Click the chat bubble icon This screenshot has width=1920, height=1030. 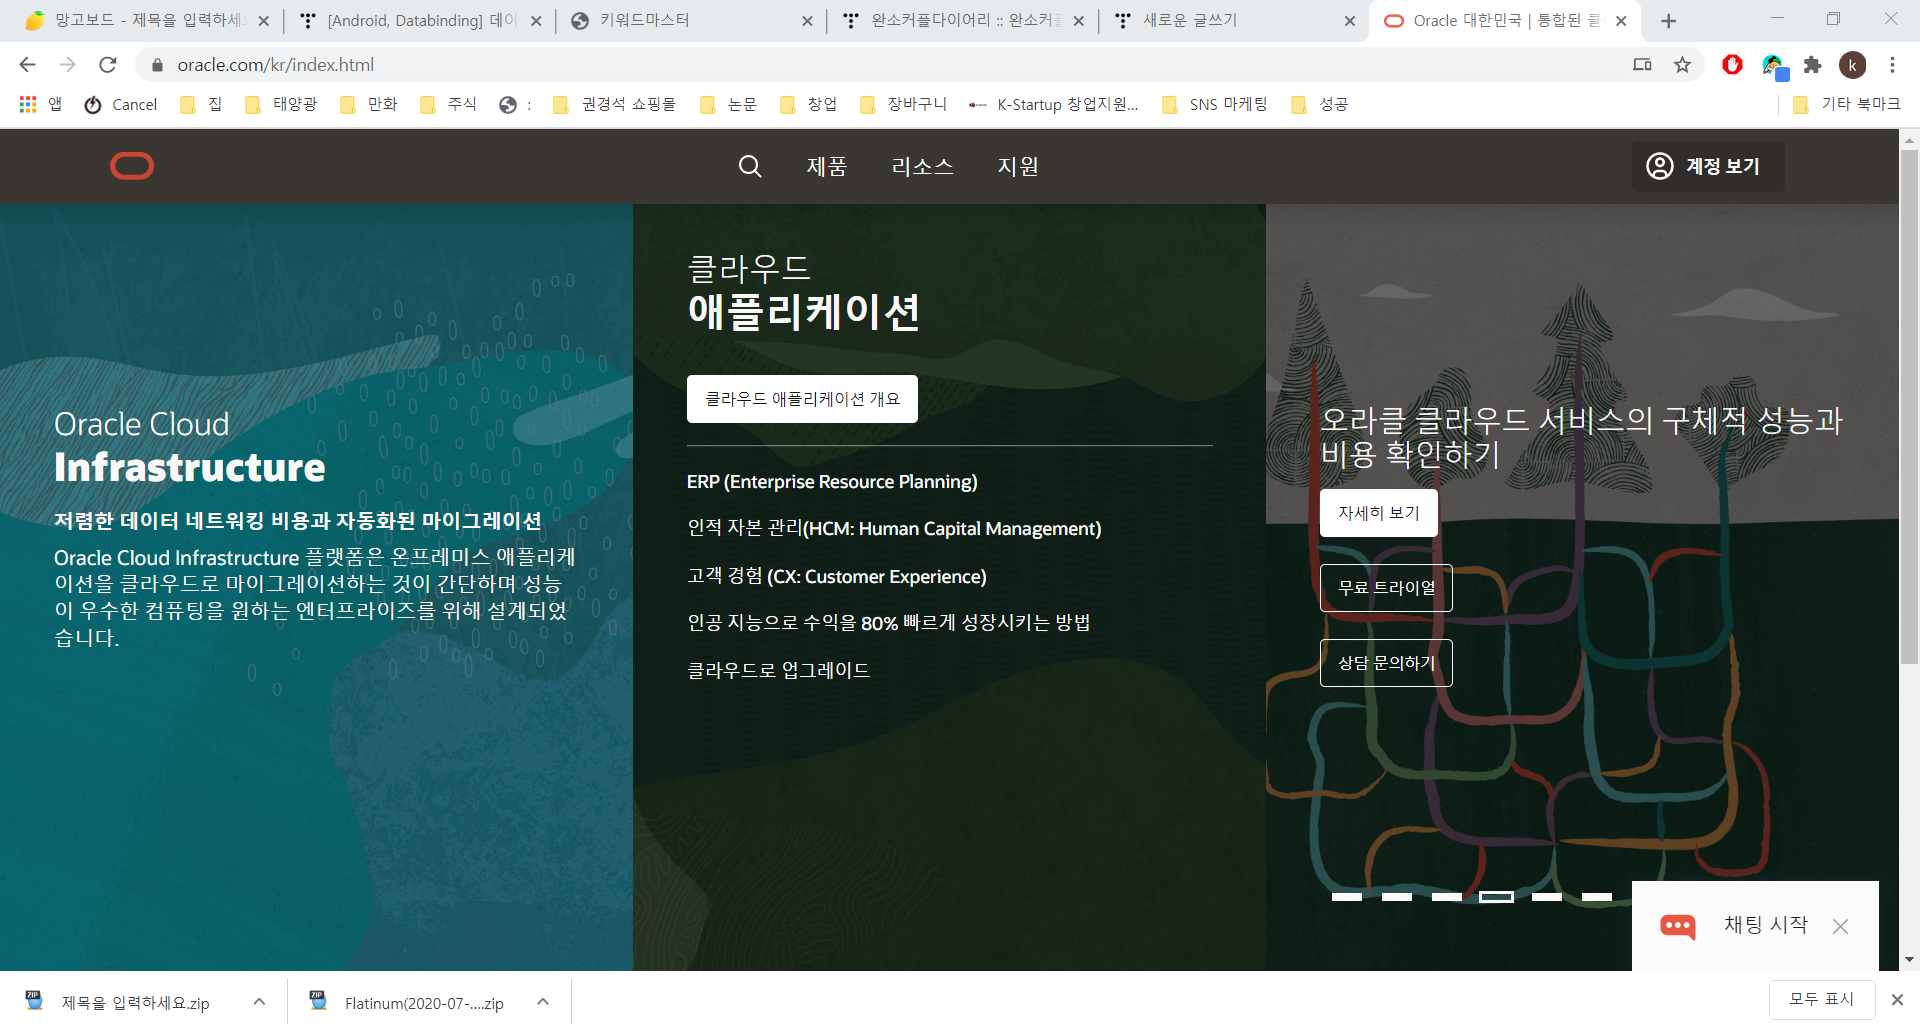point(1677,926)
